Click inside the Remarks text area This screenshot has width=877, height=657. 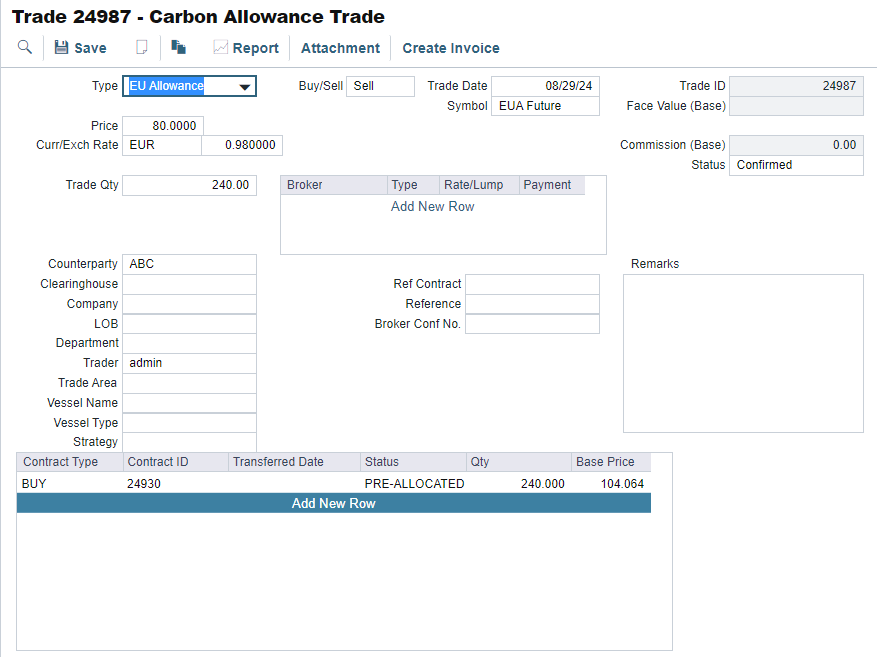point(742,353)
